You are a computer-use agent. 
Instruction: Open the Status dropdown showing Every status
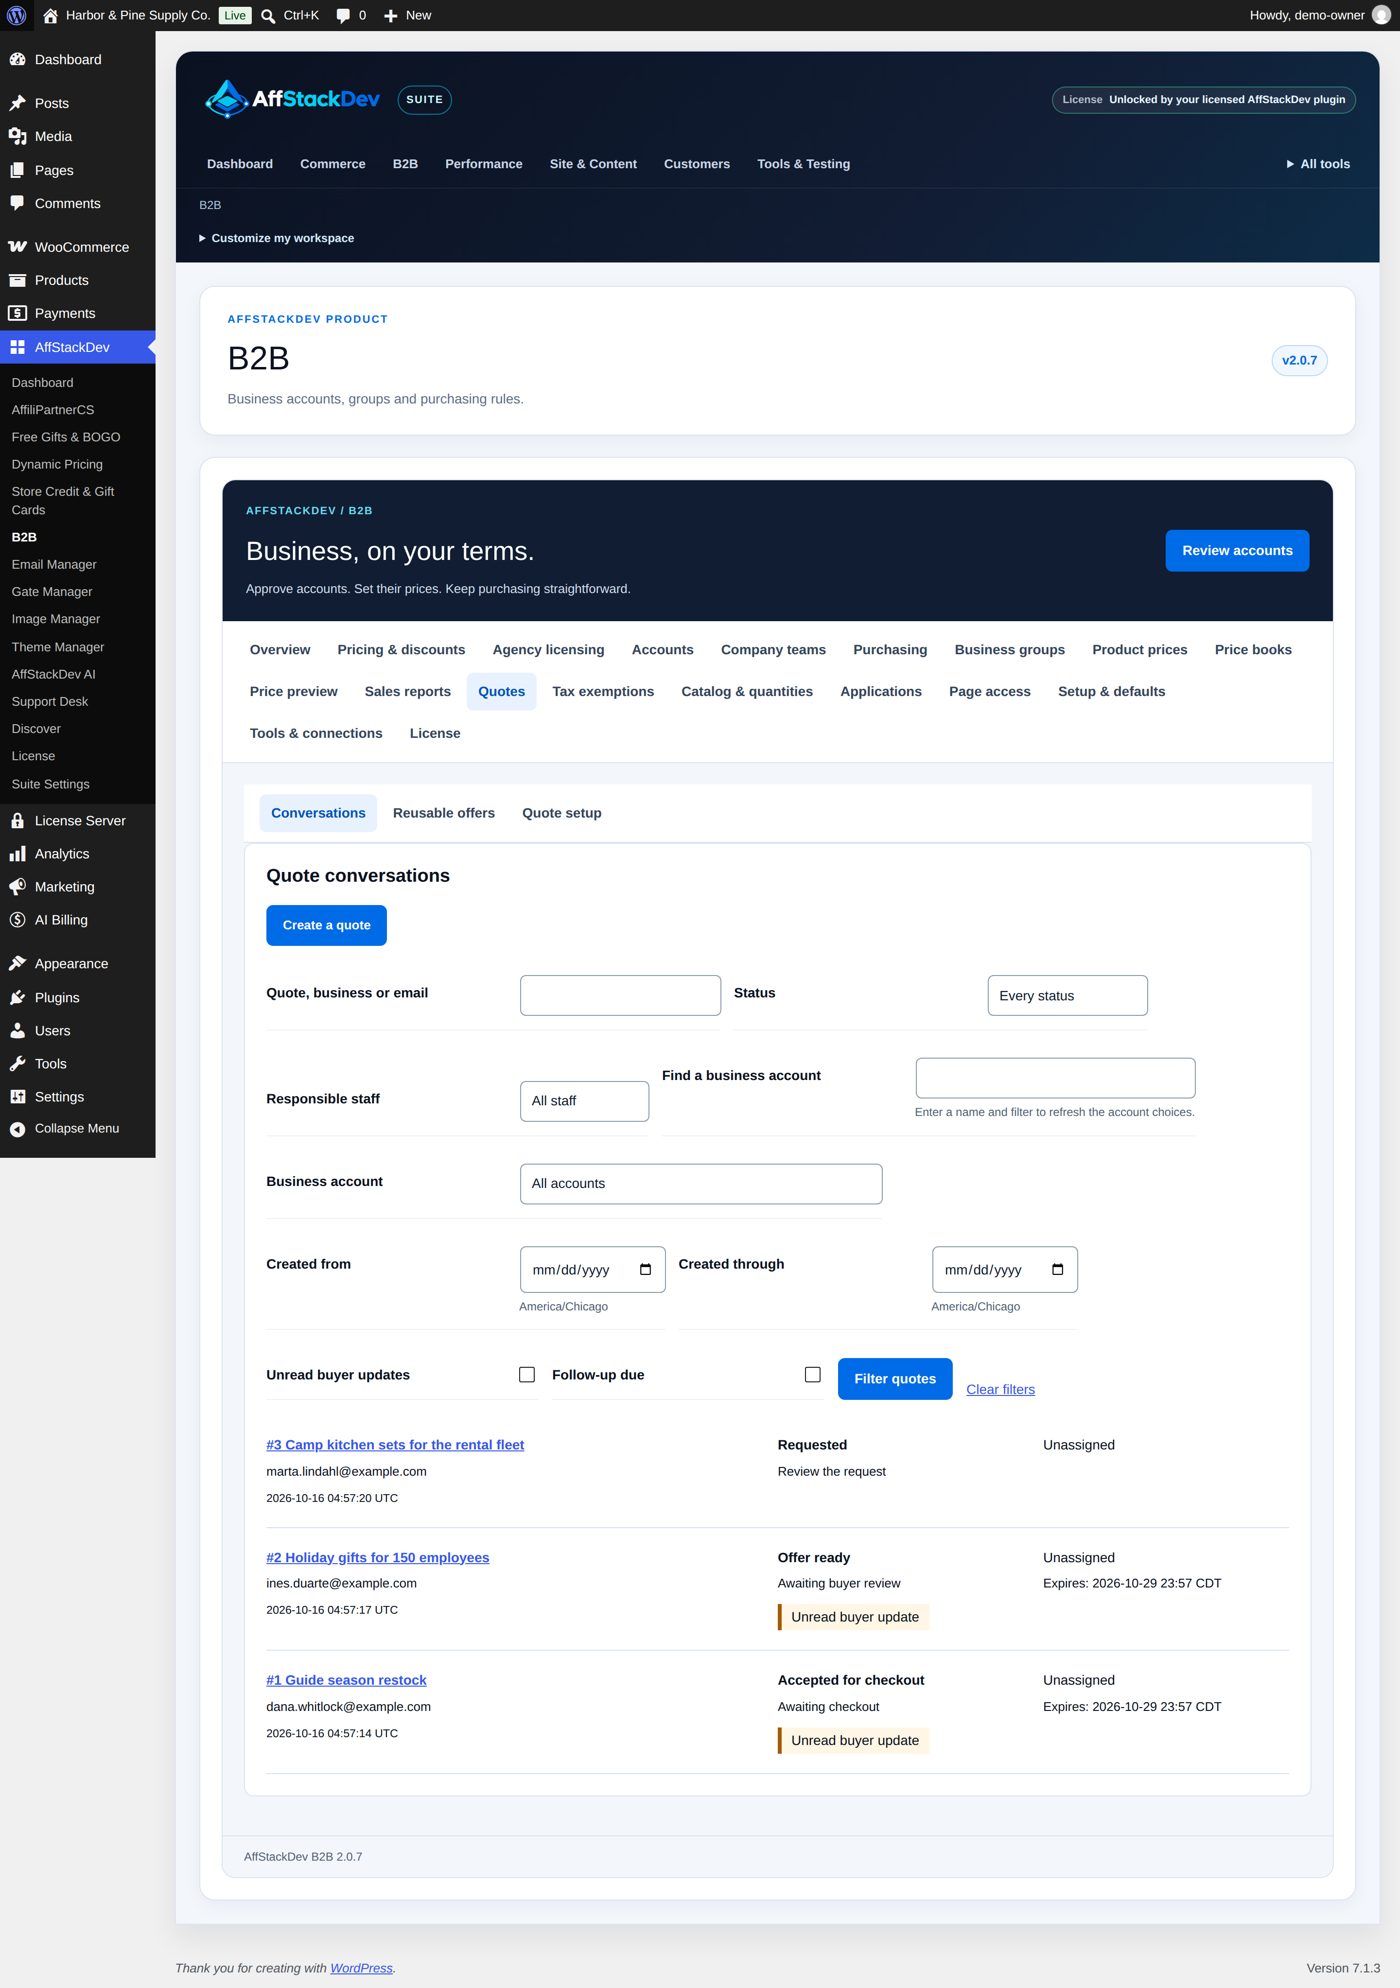1067,995
